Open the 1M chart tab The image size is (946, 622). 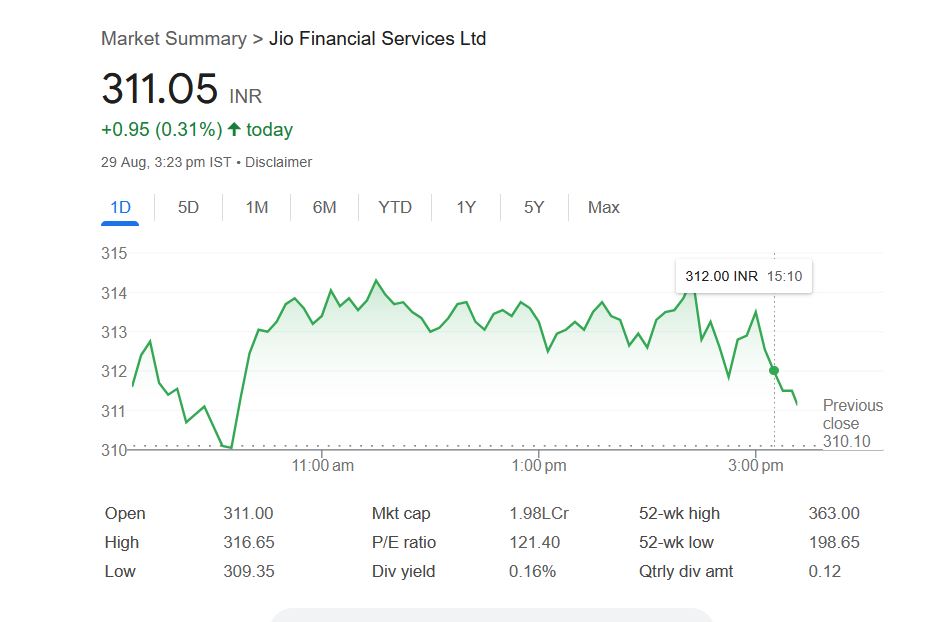click(x=257, y=208)
